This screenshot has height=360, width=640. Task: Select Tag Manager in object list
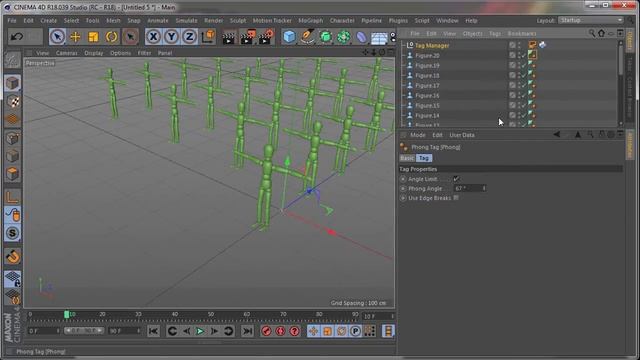tap(432, 45)
